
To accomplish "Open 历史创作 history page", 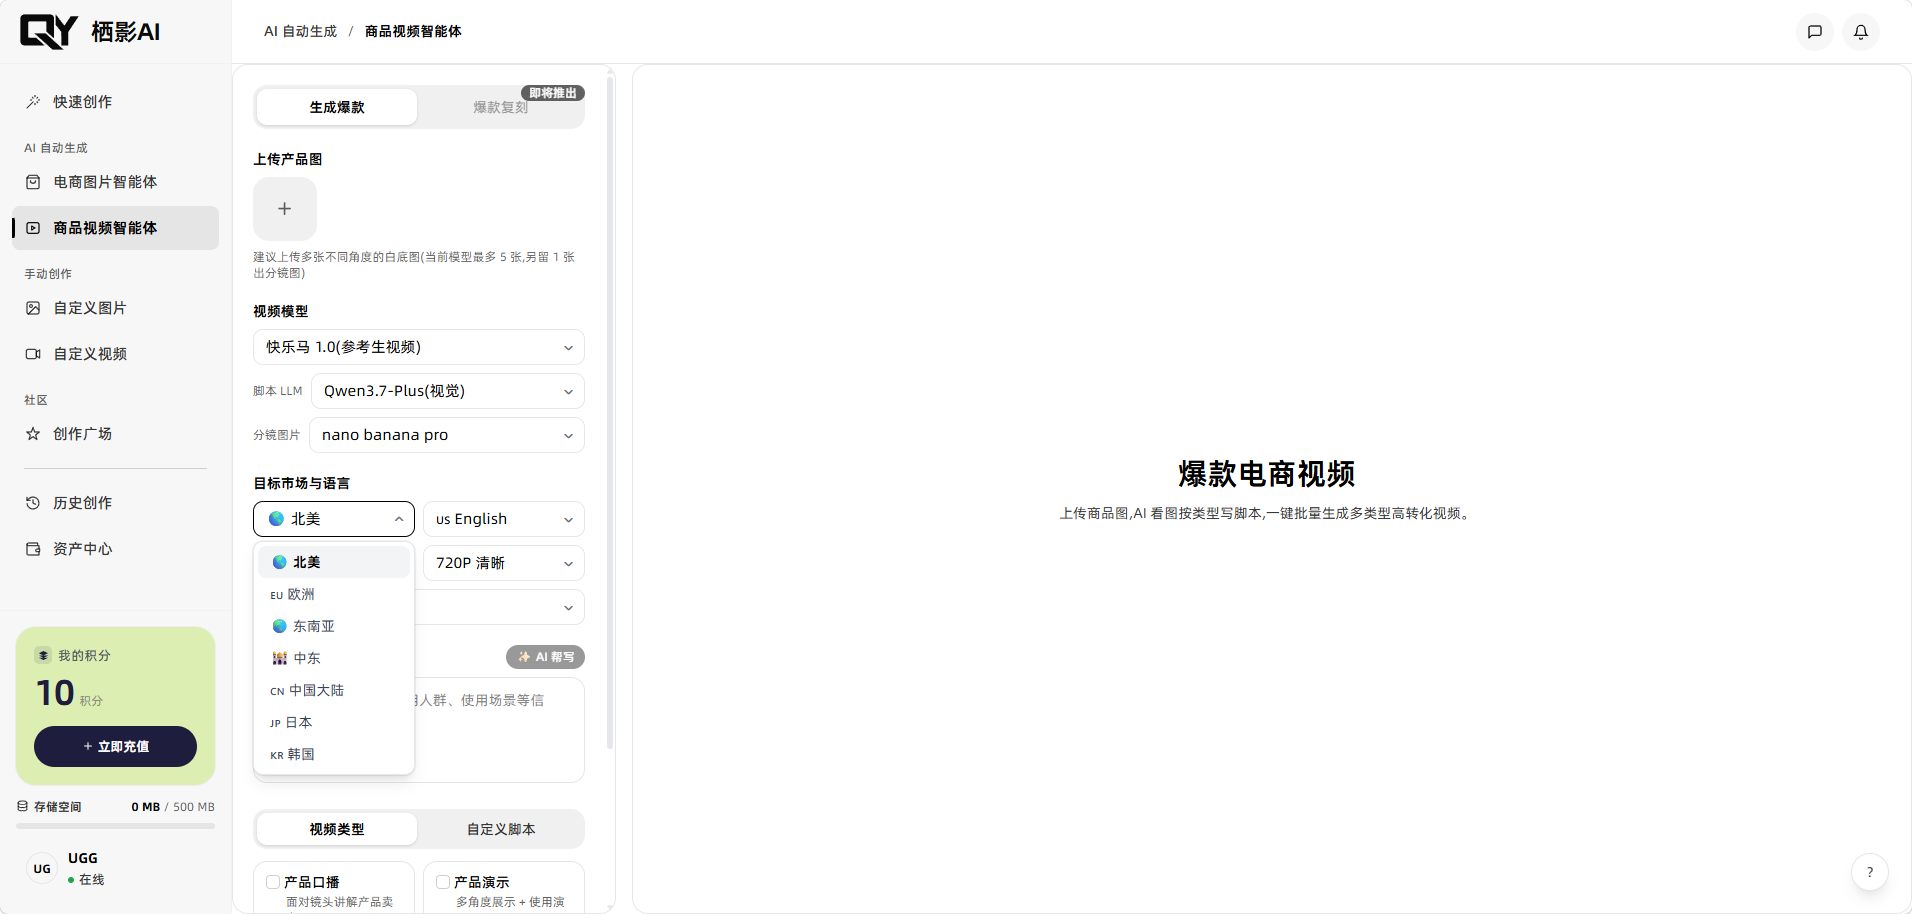I will tap(115, 503).
